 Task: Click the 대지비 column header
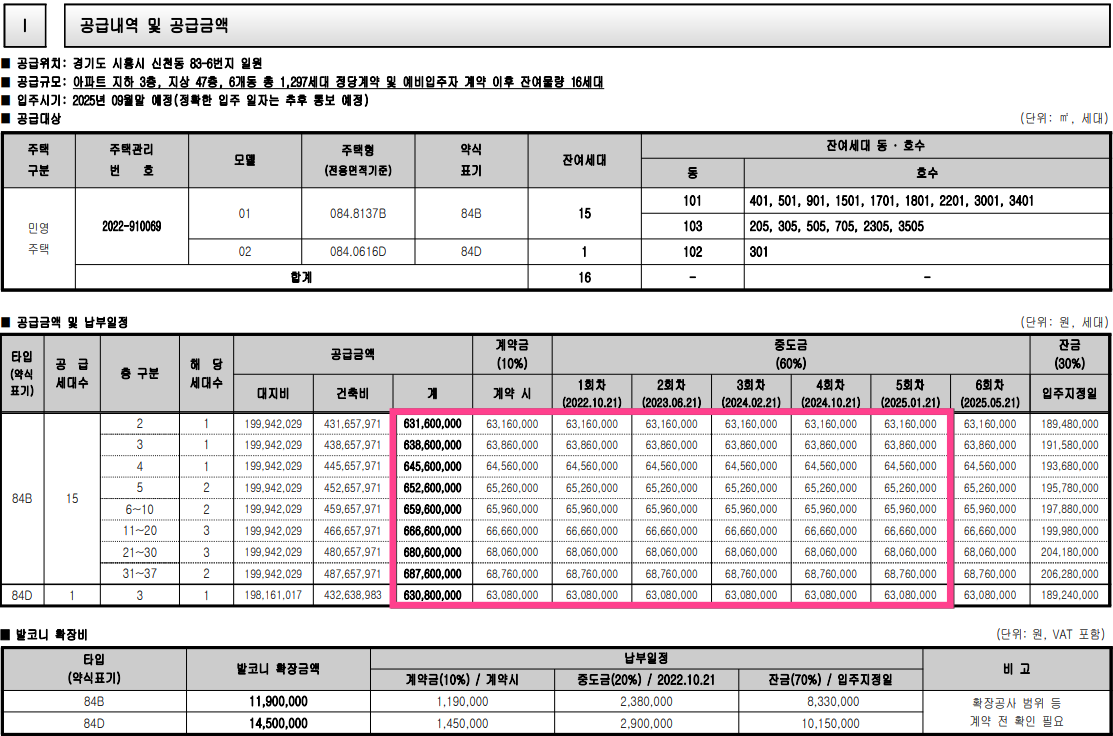tap(273, 393)
